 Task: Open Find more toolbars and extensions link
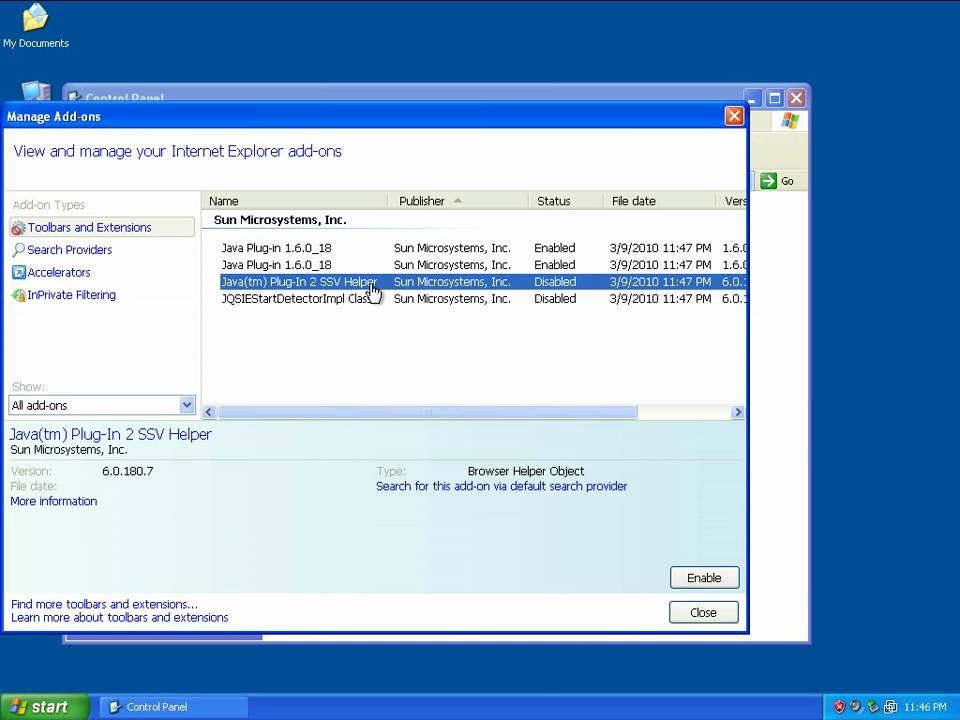point(104,604)
